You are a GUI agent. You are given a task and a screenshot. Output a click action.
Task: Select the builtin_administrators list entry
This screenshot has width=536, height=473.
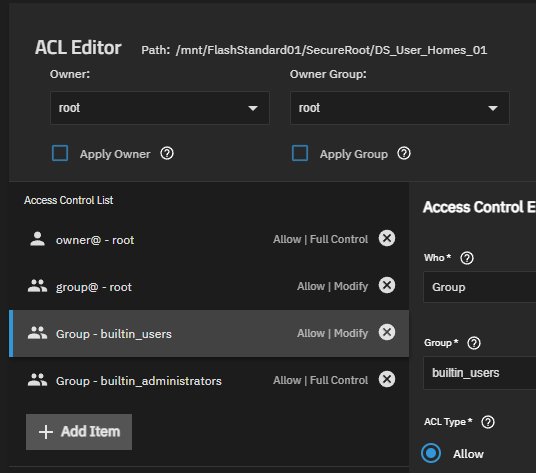click(x=209, y=380)
